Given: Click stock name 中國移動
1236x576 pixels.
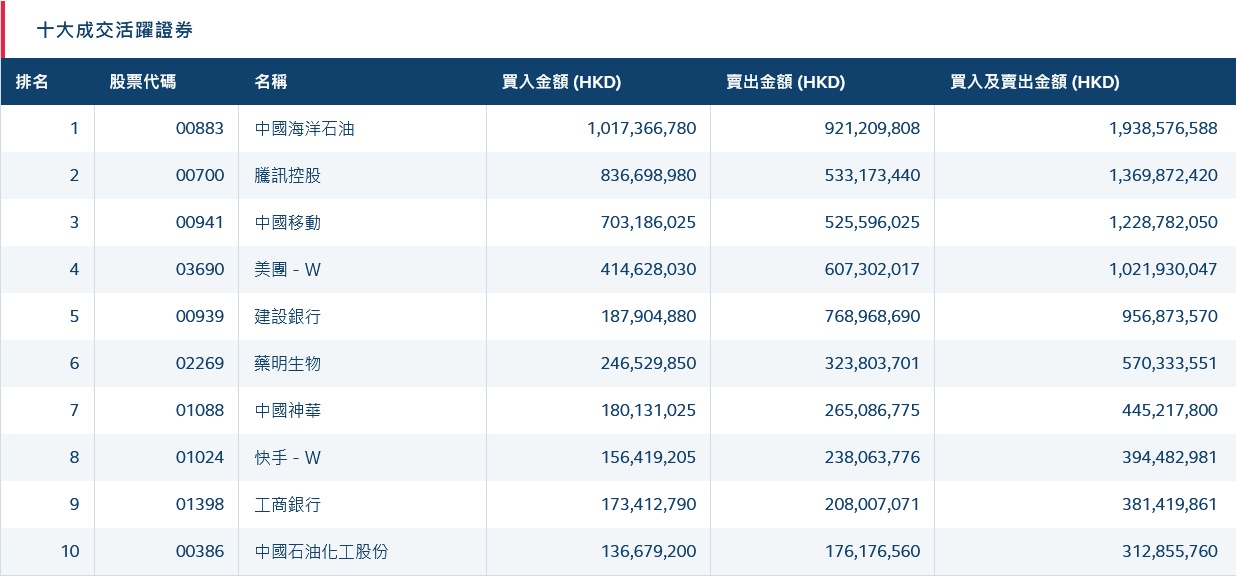Looking at the screenshot, I should pos(288,223).
